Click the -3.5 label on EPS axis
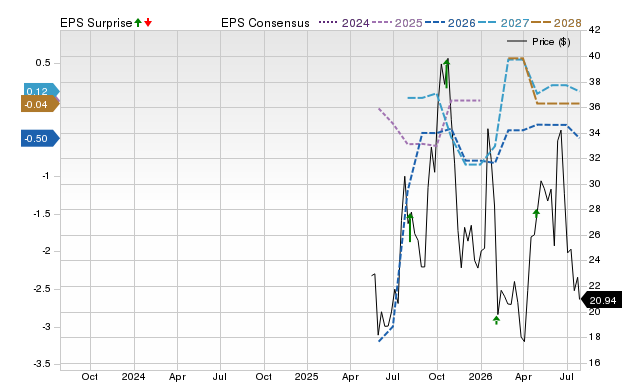This screenshot has height=382, width=640. [x=42, y=364]
